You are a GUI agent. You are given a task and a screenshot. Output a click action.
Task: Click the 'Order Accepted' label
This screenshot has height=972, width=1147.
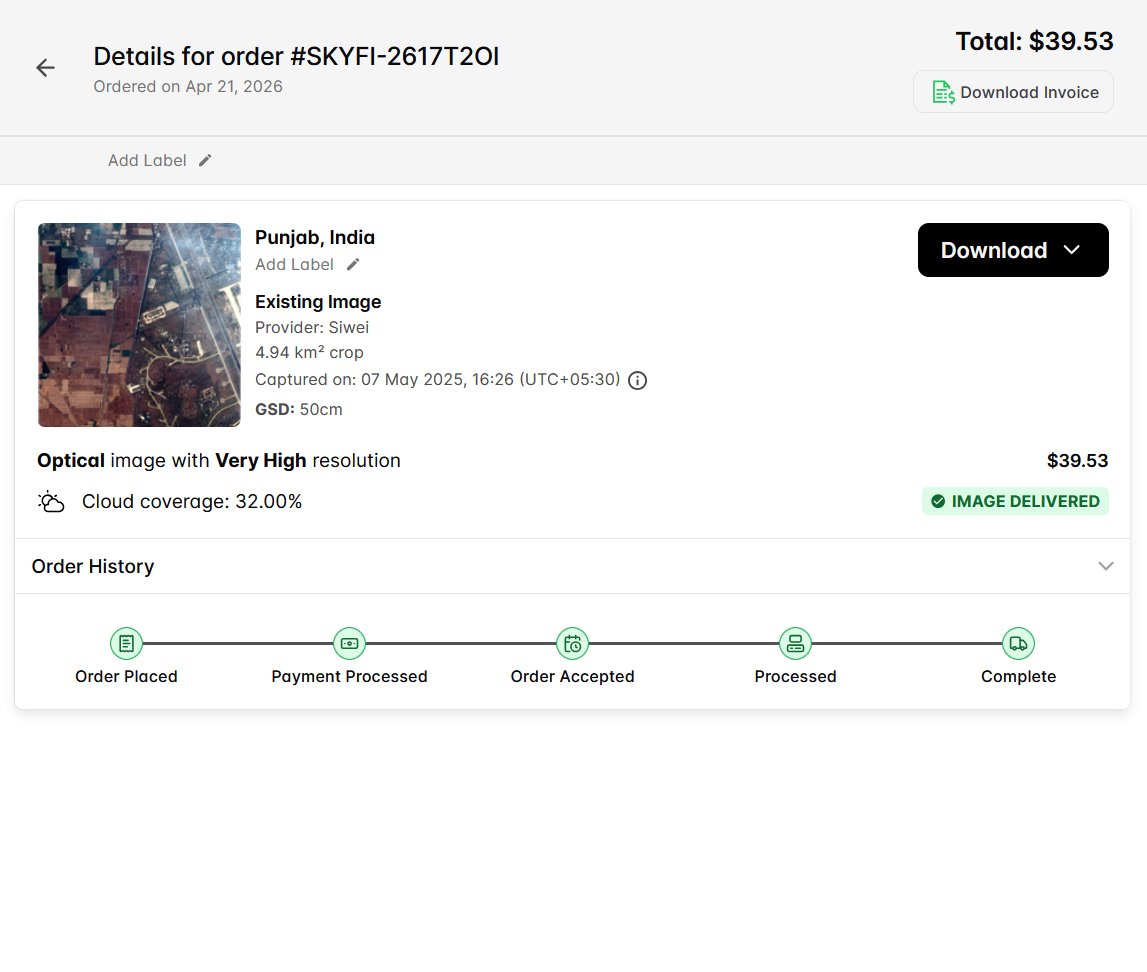tap(573, 677)
